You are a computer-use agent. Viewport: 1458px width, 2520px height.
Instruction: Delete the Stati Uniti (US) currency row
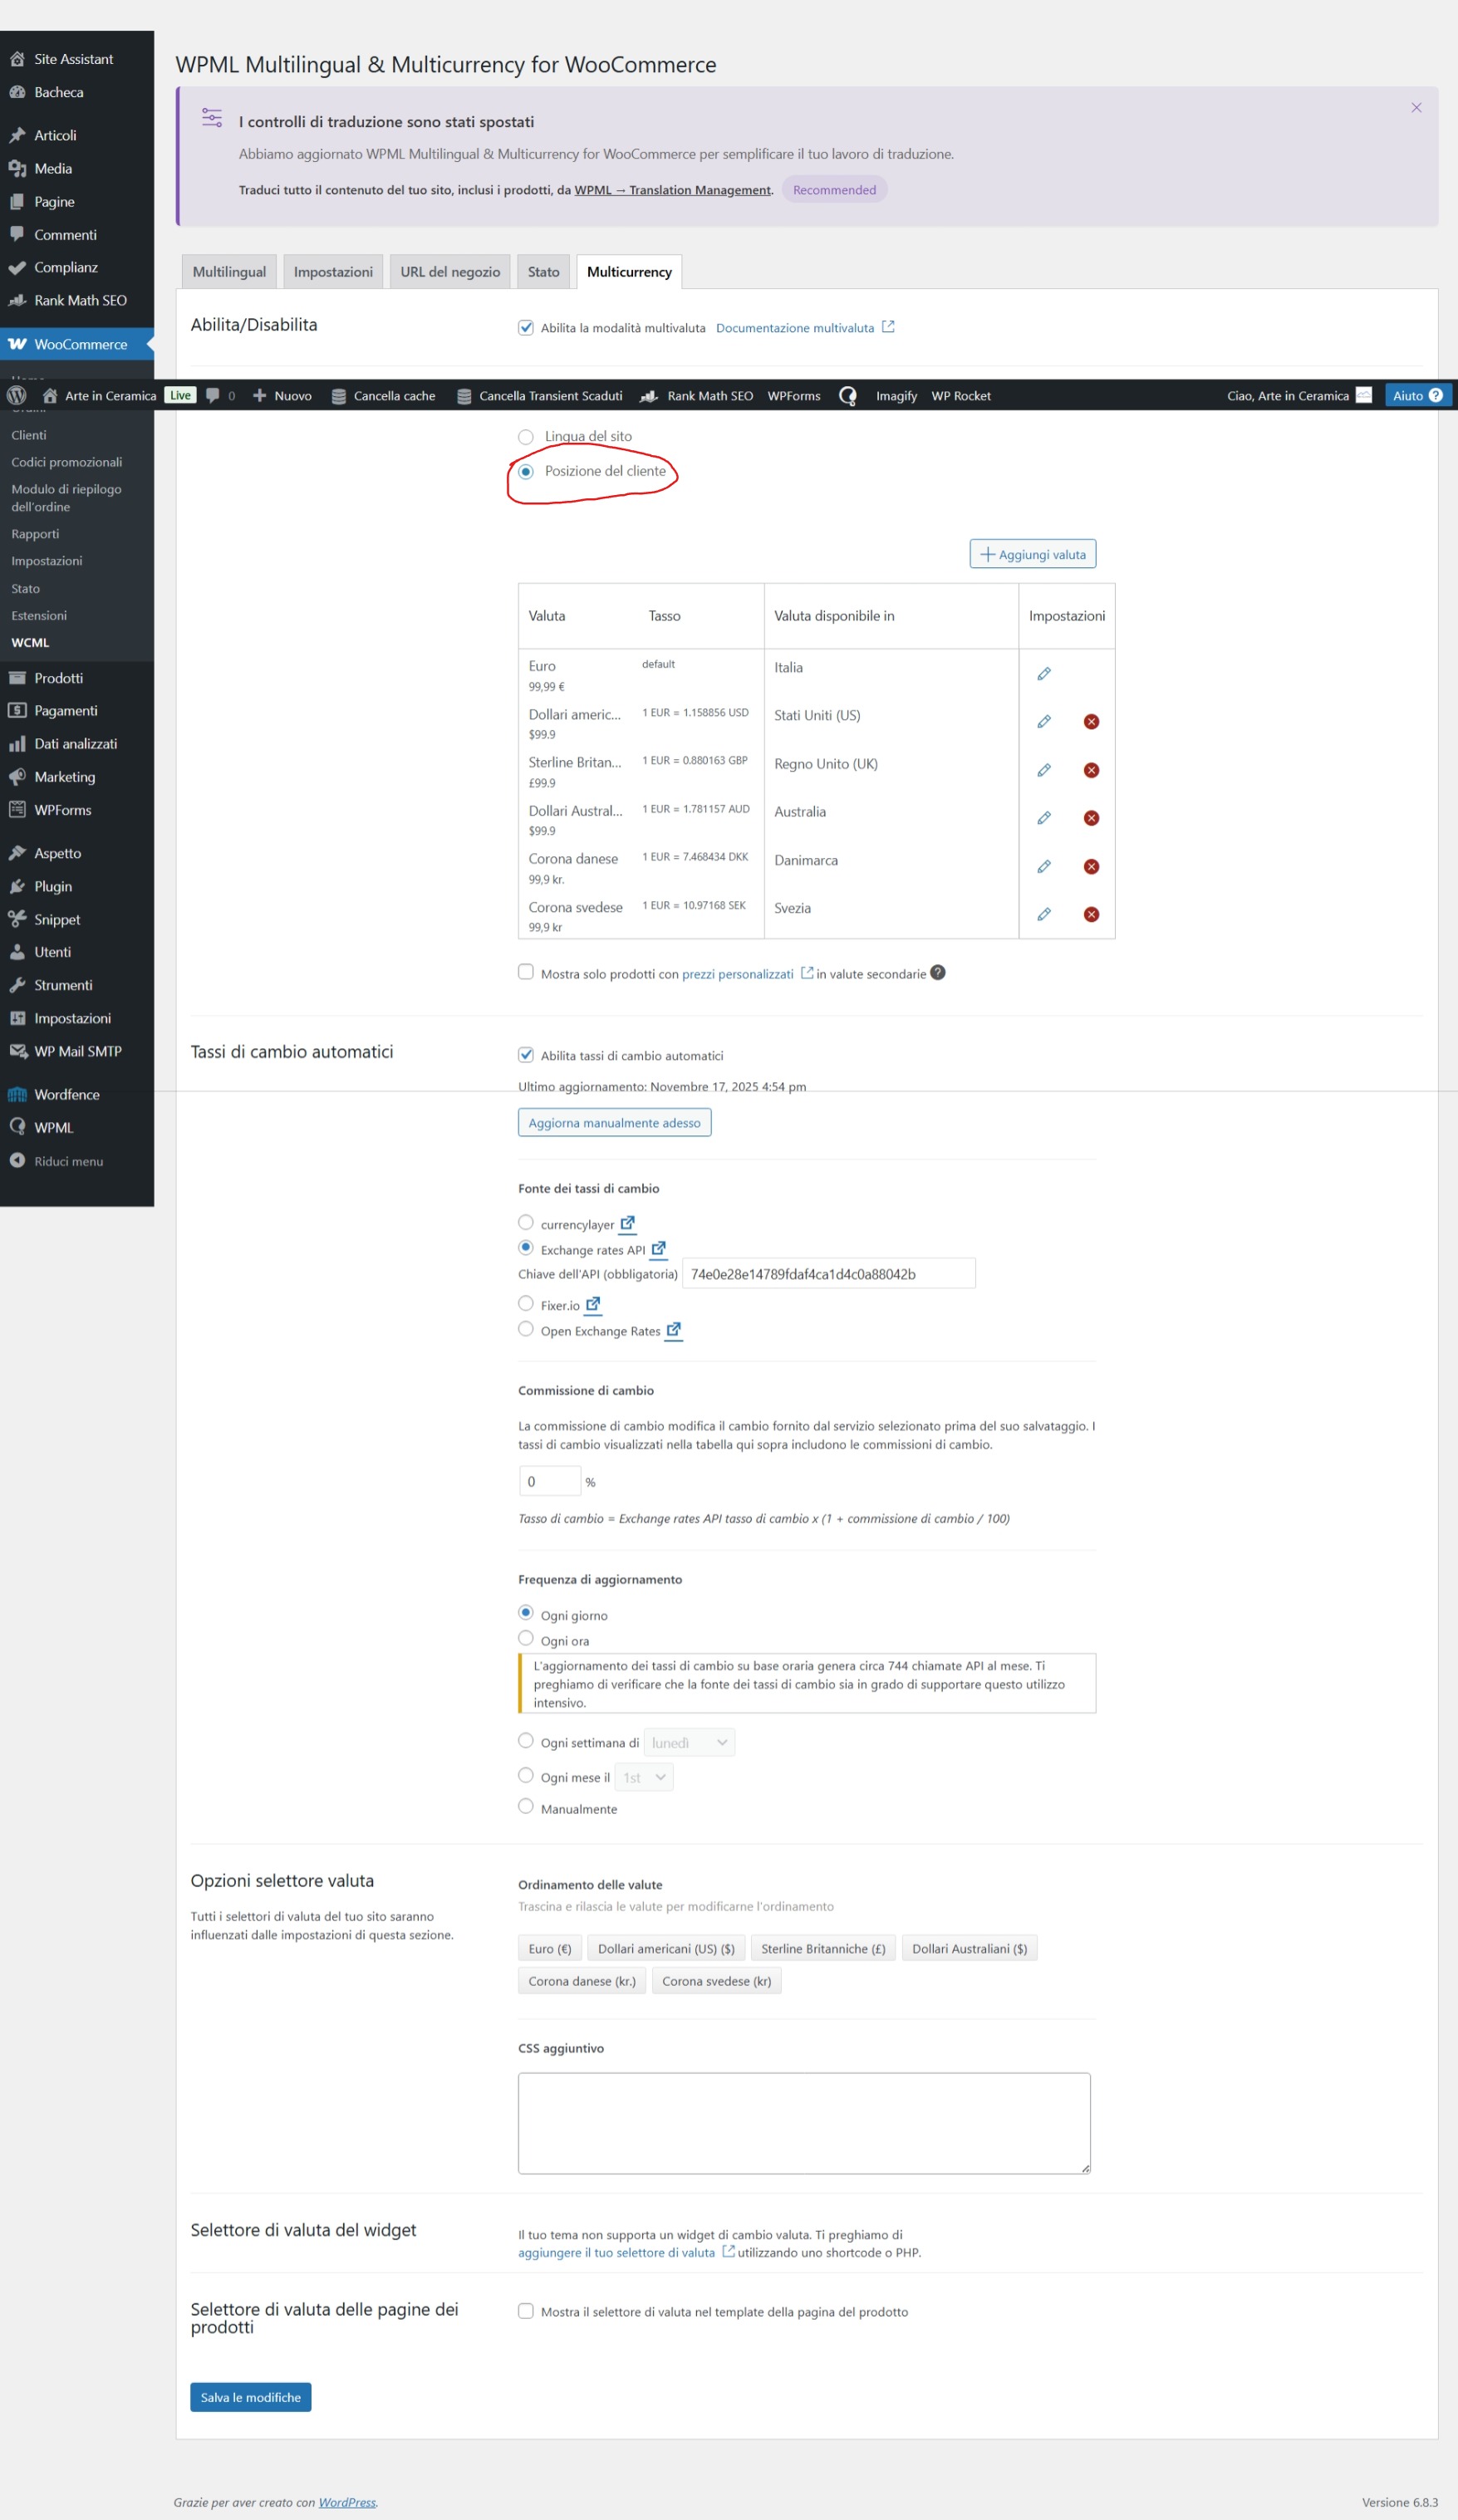tap(1091, 722)
